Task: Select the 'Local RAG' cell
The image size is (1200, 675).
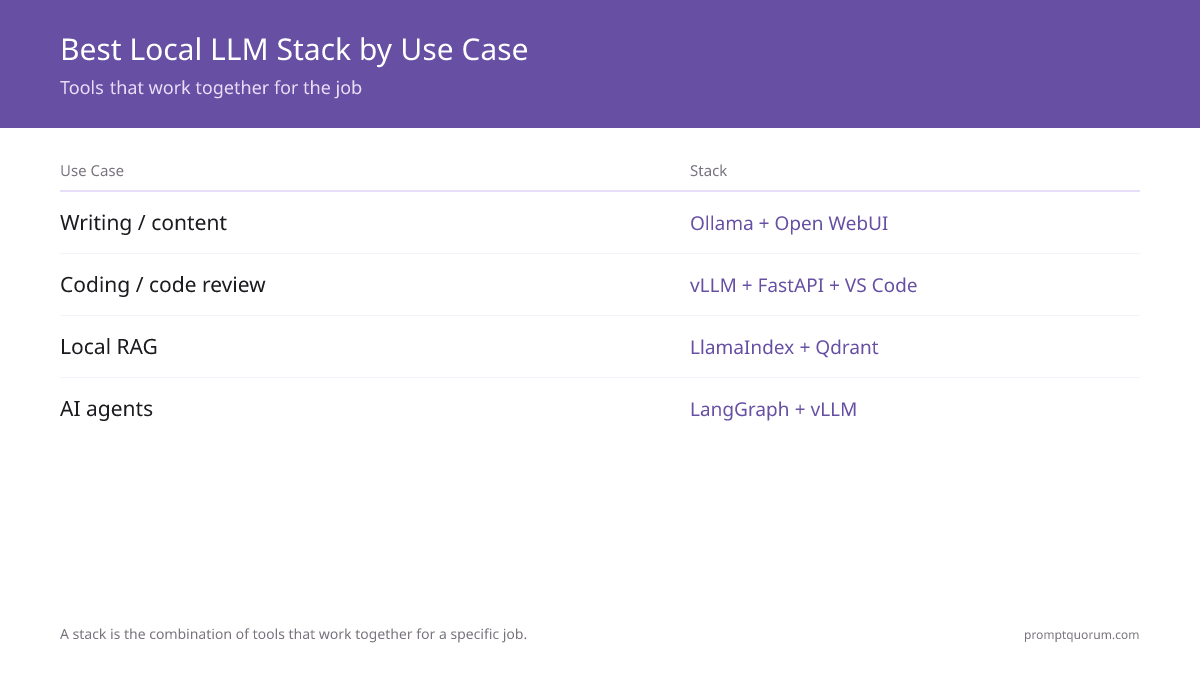Action: pos(109,347)
